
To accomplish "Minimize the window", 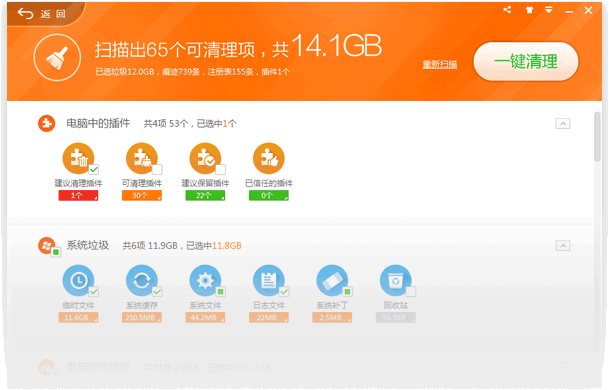I will [569, 12].
